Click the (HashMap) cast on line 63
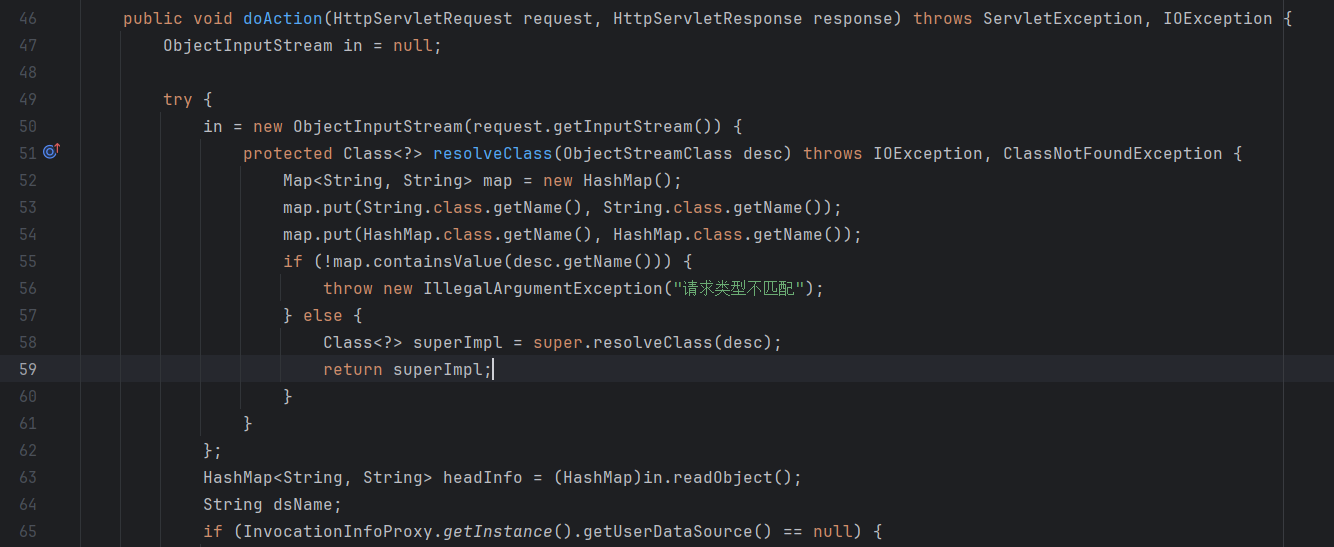Screen dimensions: 1334x547 [x=598, y=478]
